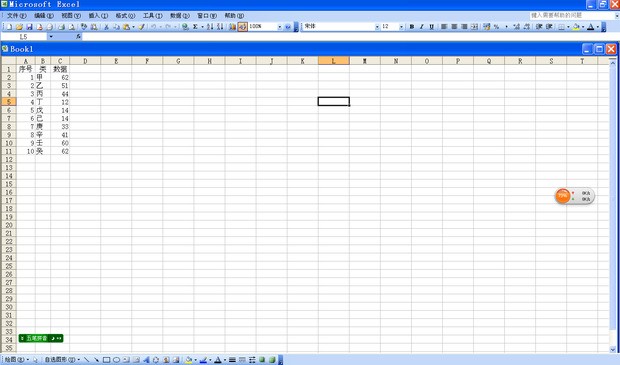
Task: Toggle Center alignment
Action: pyautogui.click(x=454, y=26)
